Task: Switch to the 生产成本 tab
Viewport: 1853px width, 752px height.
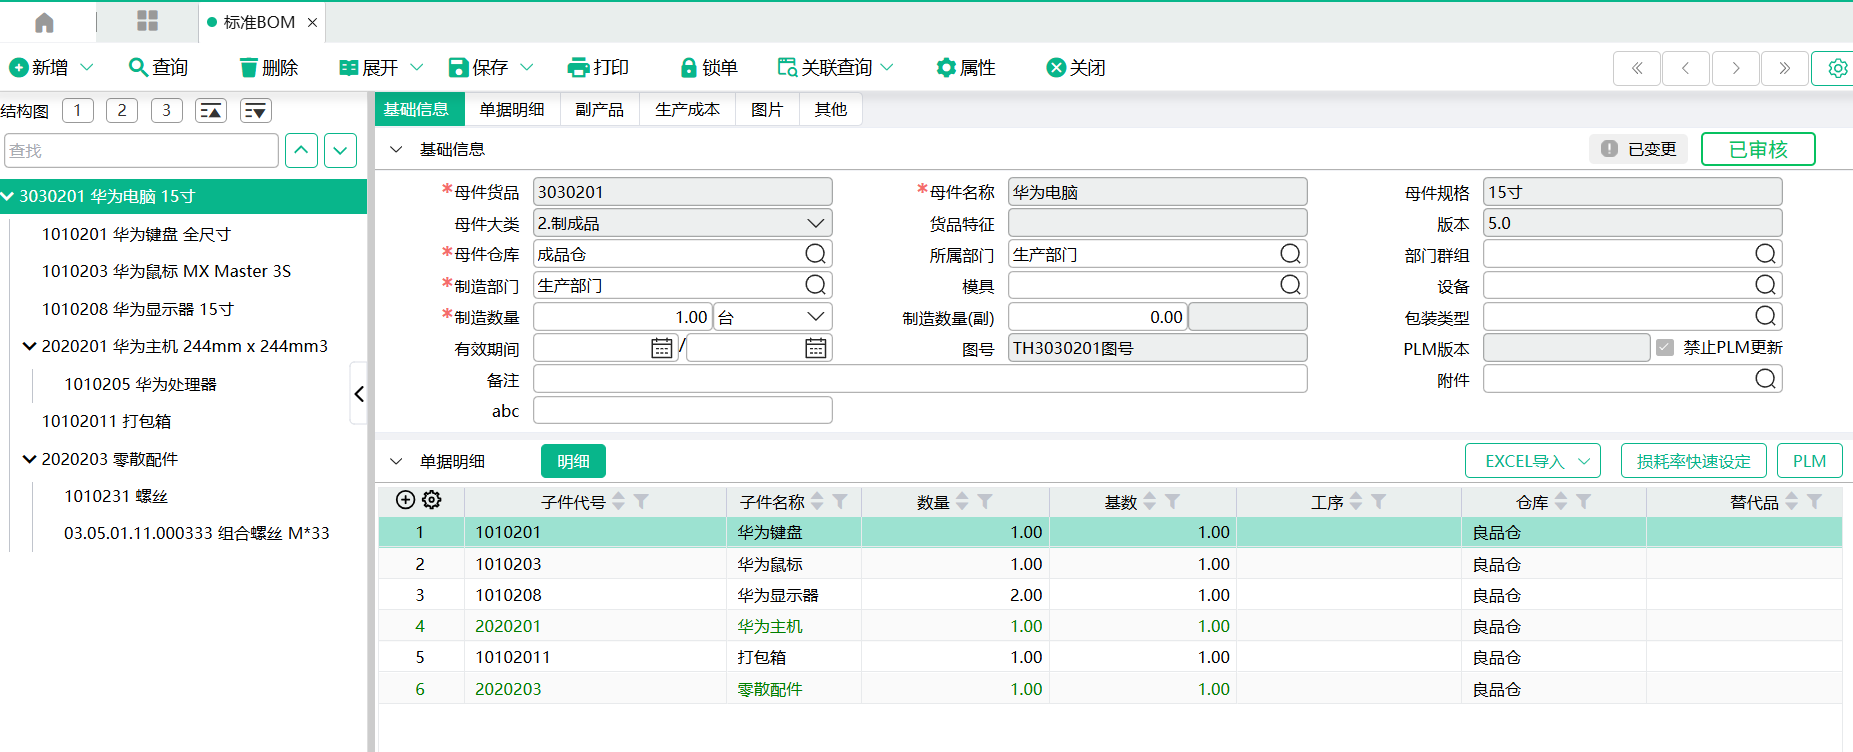Action: (687, 109)
